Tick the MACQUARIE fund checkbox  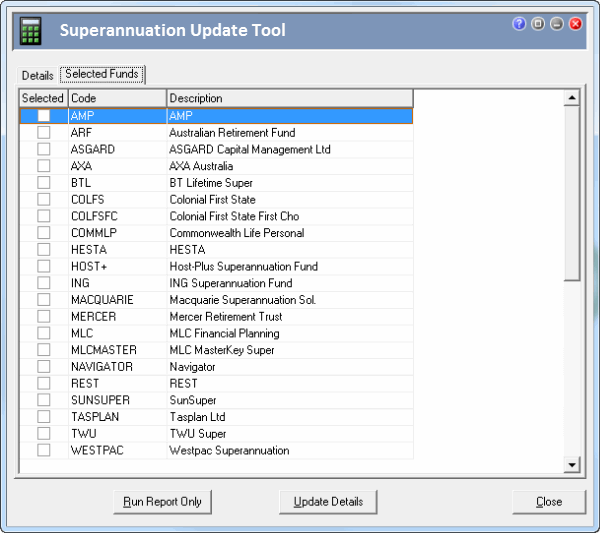pos(44,300)
